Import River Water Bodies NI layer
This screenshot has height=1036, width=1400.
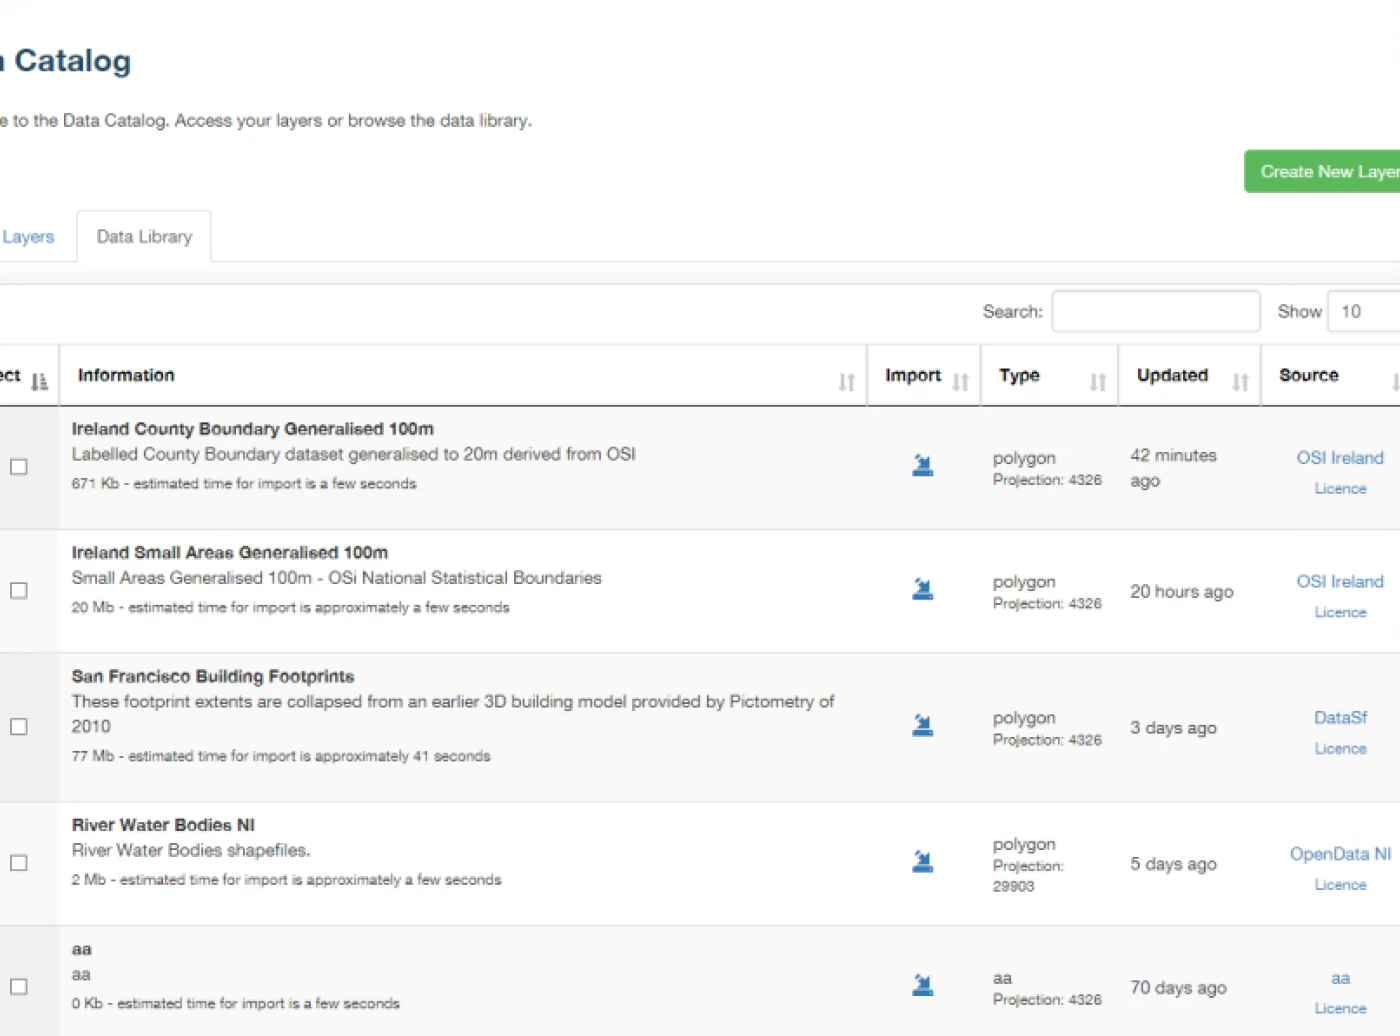(922, 862)
